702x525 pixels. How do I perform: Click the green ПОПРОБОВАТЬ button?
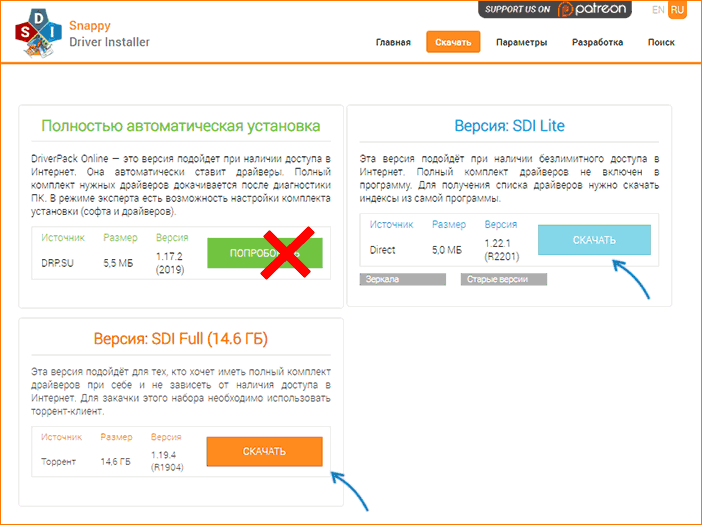pyautogui.click(x=265, y=253)
